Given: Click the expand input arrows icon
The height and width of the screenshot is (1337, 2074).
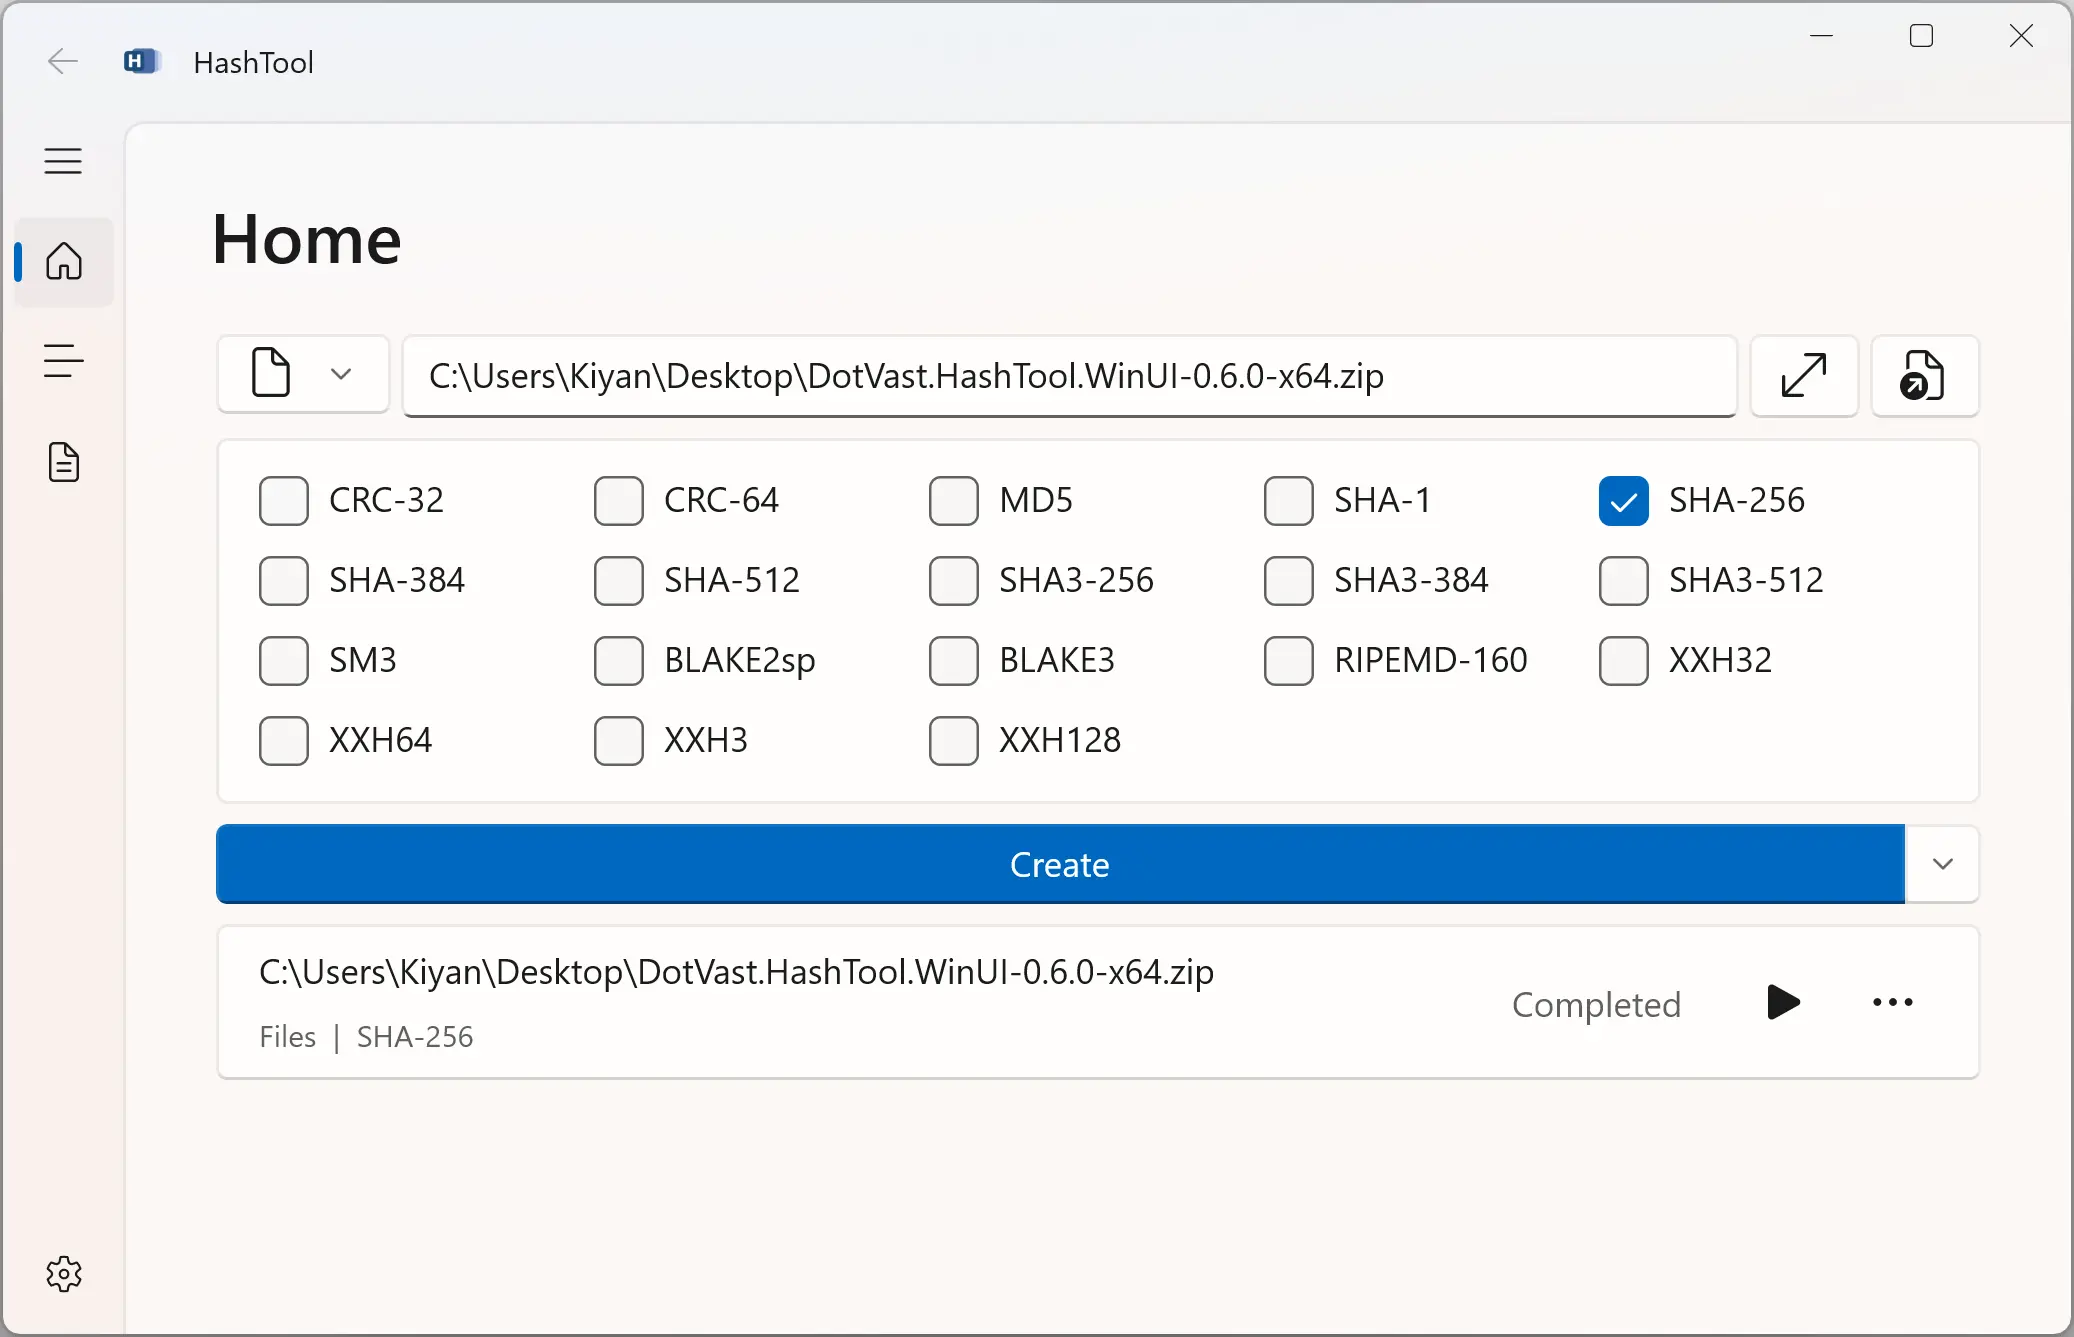Looking at the screenshot, I should coord(1804,376).
